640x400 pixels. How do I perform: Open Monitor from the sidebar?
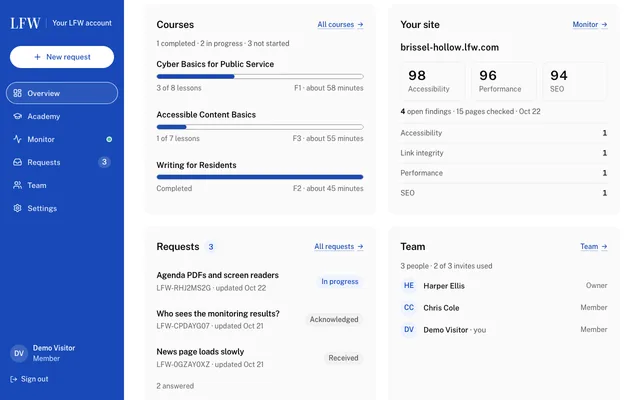pos(62,139)
